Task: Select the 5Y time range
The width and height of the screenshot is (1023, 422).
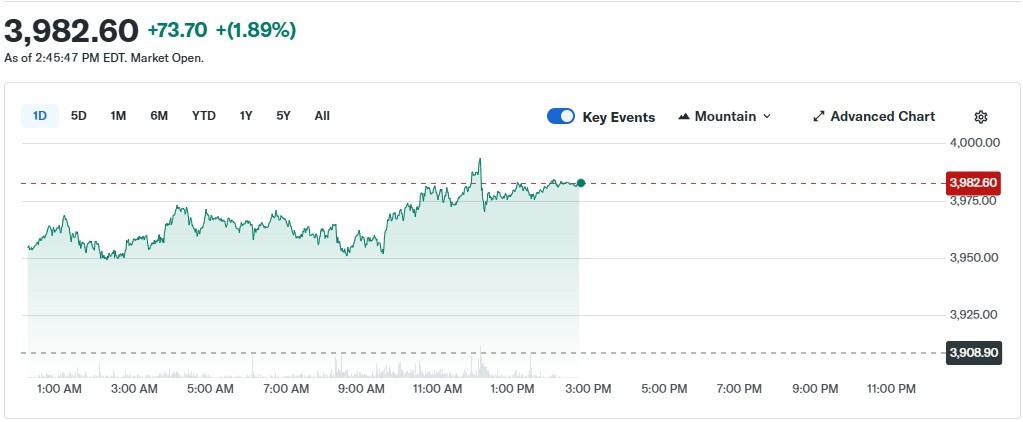Action: point(284,116)
